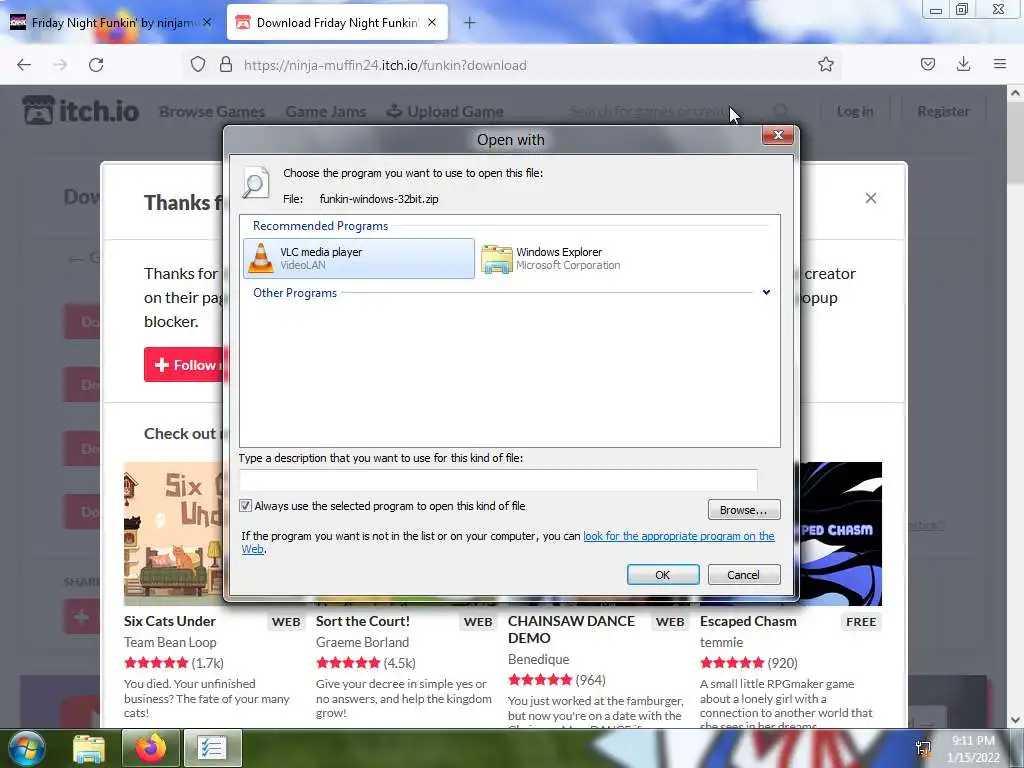Expand the Other Programs section
Image resolution: width=1024 pixels, height=768 pixels.
(x=766, y=293)
